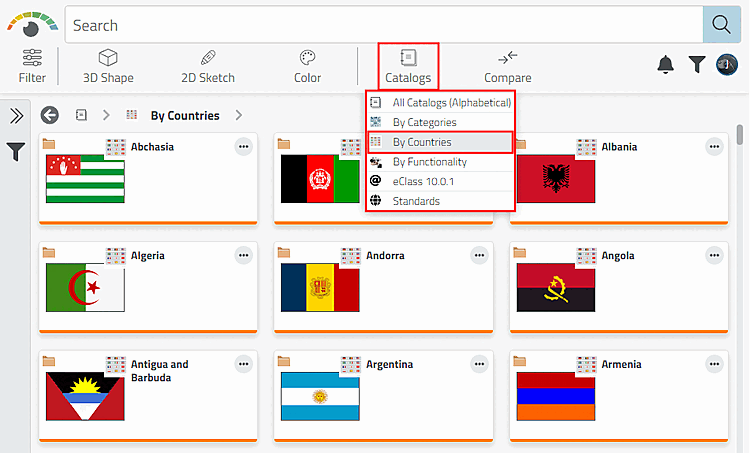This screenshot has height=453, width=750.
Task: Click the countries grid icon on Andorra card
Action: pyautogui.click(x=351, y=256)
